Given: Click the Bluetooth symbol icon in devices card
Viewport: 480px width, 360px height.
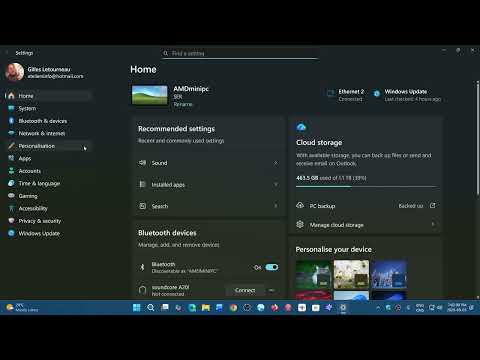Looking at the screenshot, I should (x=142, y=267).
